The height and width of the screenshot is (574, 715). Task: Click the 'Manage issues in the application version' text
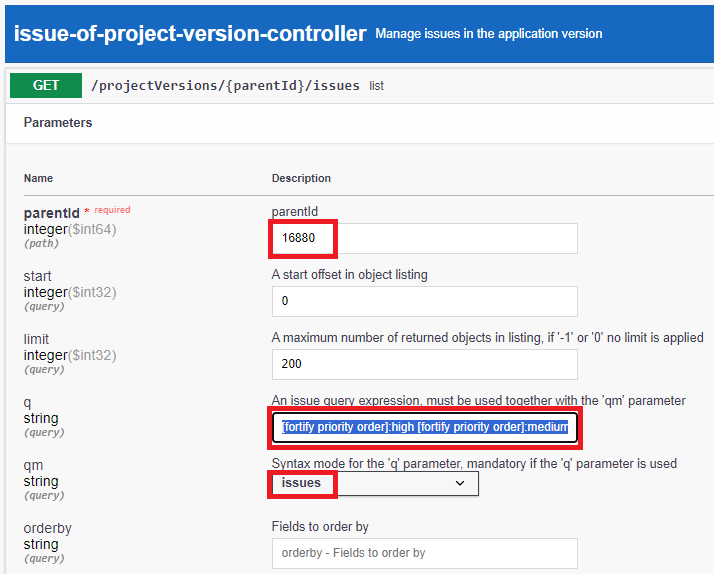tap(489, 34)
